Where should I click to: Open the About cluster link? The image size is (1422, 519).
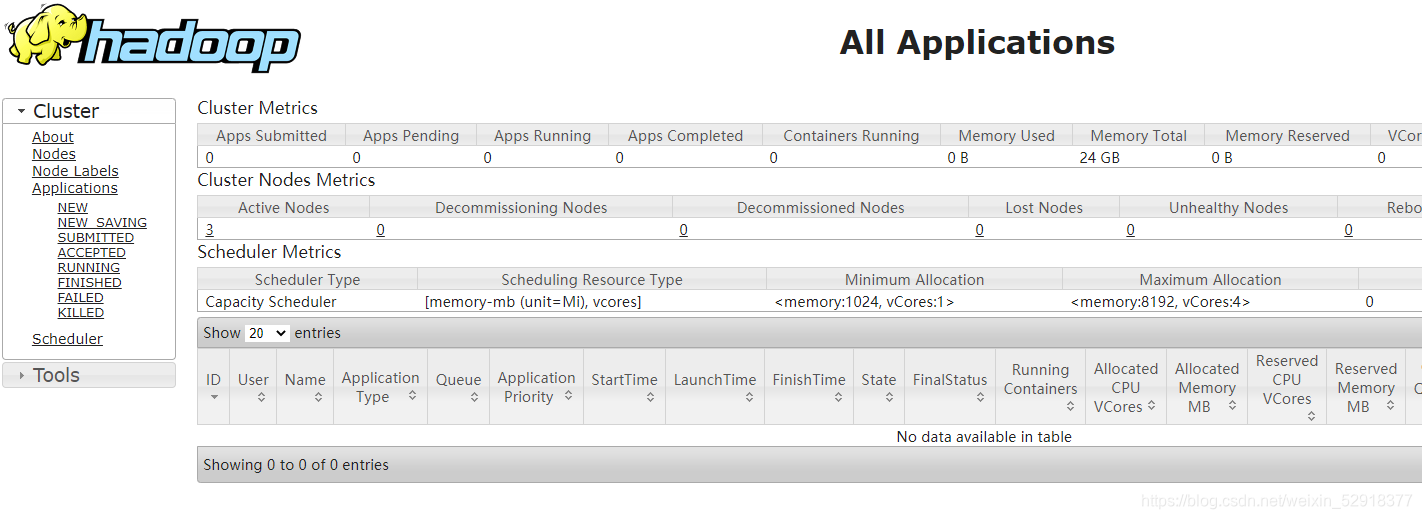pos(53,137)
